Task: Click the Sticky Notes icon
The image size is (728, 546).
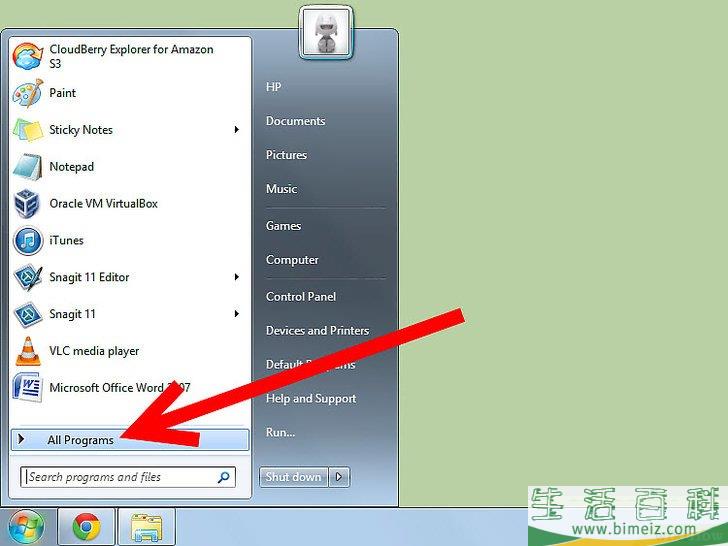Action: (28, 130)
